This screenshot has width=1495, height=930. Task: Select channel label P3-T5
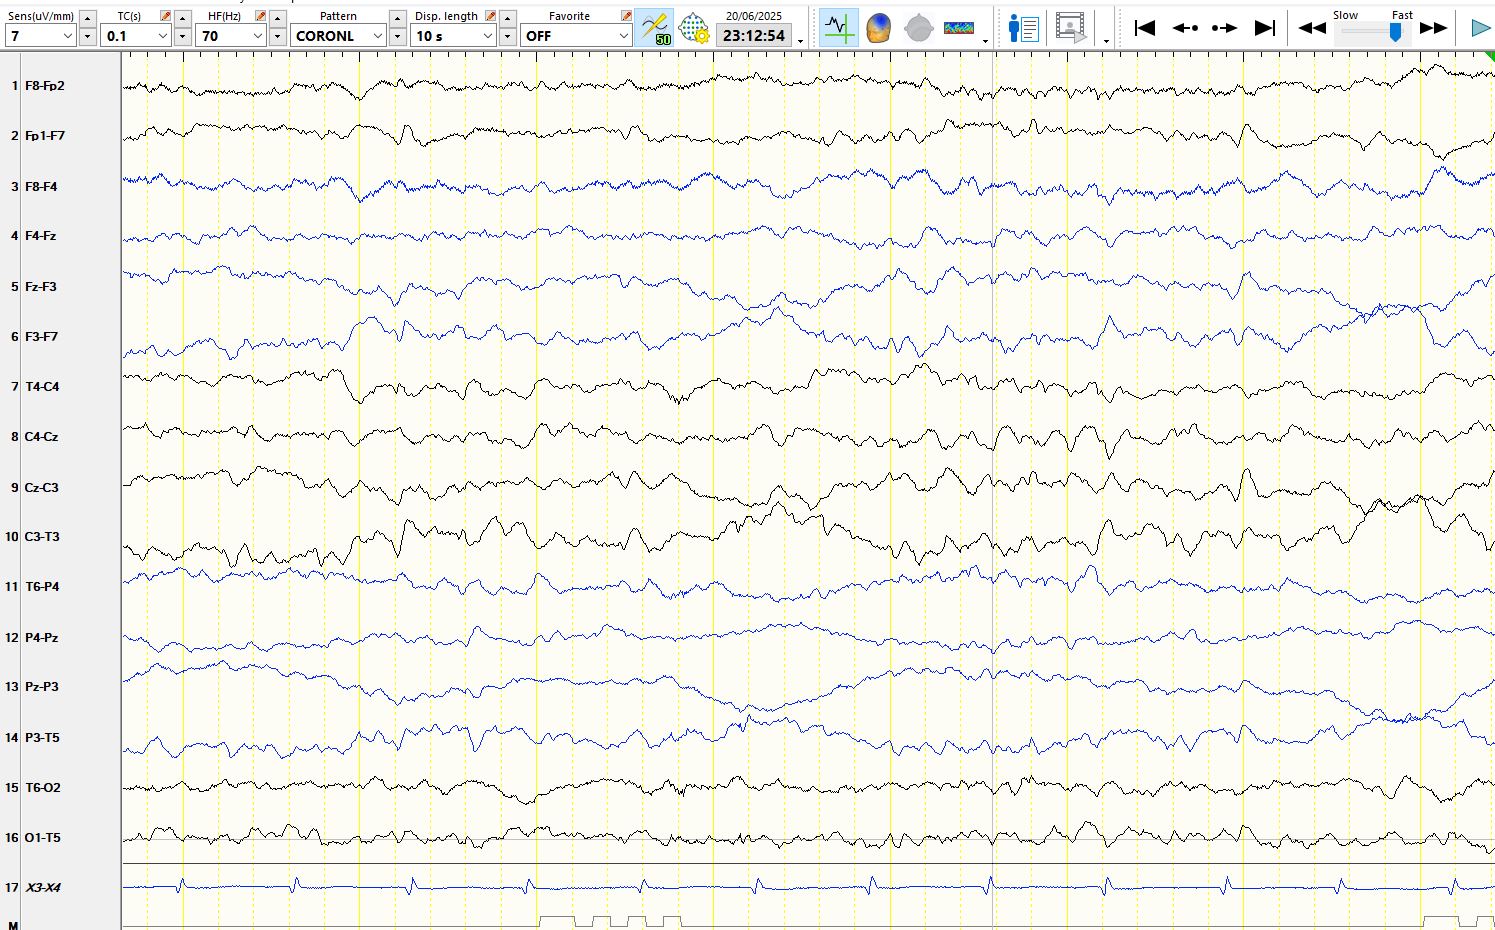click(42, 738)
